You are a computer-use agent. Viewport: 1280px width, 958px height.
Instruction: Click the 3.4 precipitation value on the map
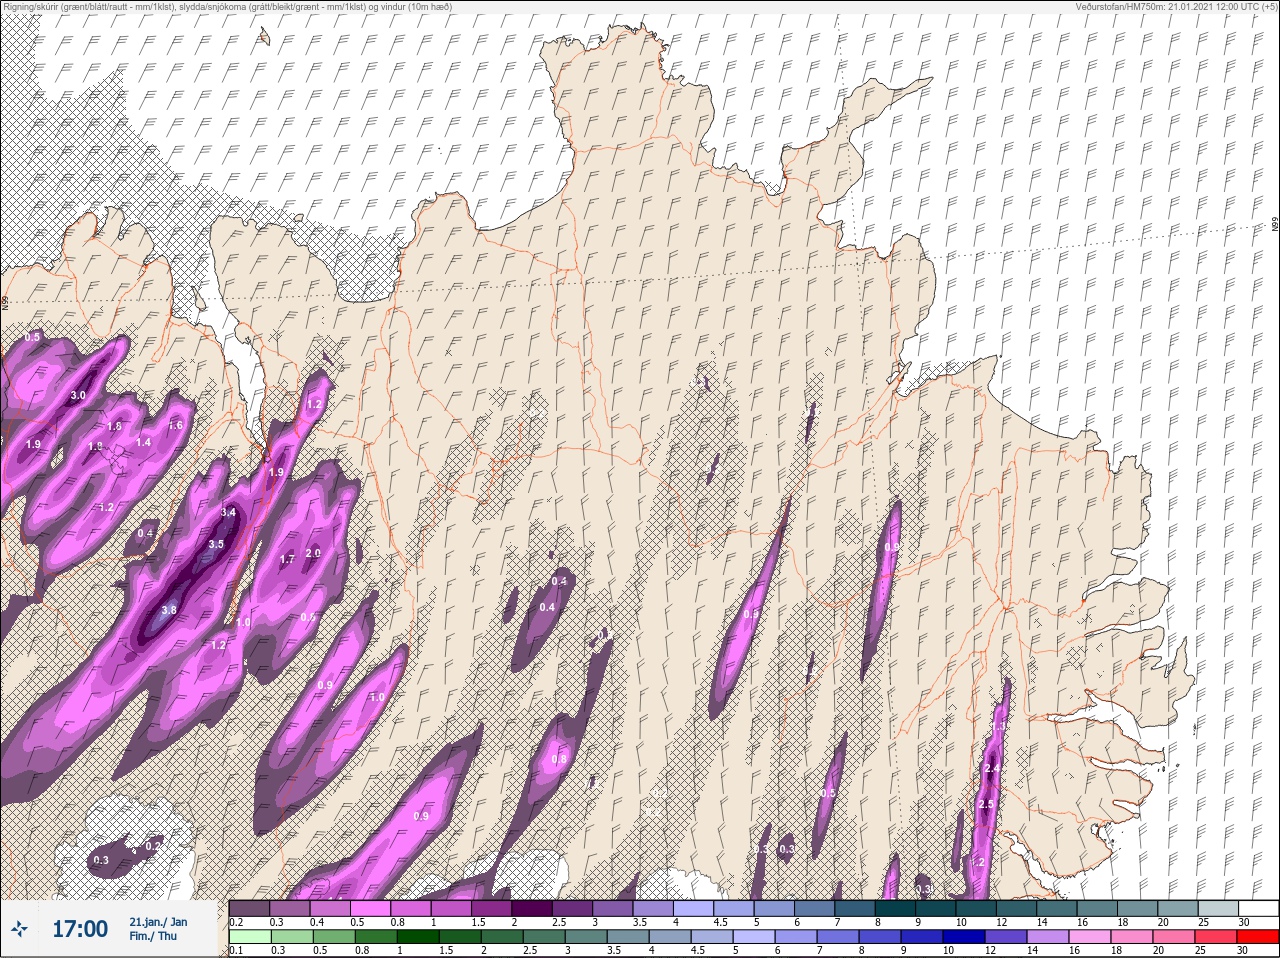pyautogui.click(x=228, y=513)
